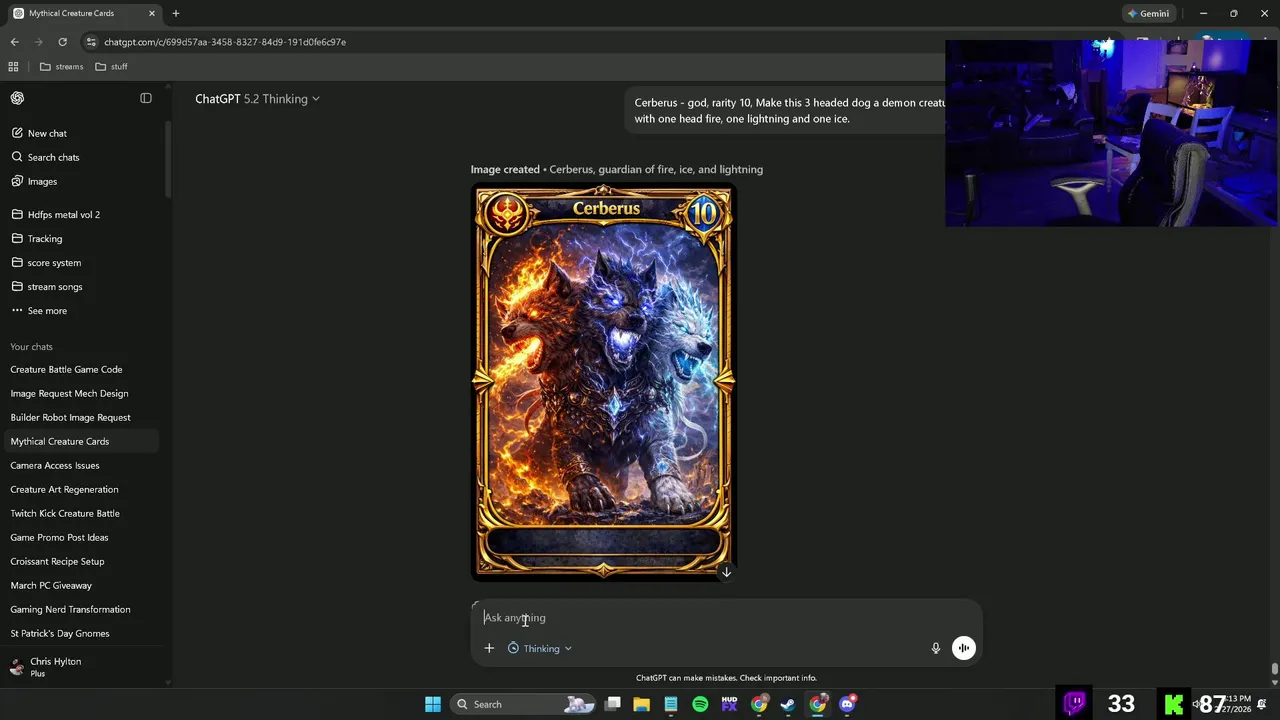Collapse the sidebar with the panel toggle icon
This screenshot has height=720, width=1280.
(x=146, y=98)
